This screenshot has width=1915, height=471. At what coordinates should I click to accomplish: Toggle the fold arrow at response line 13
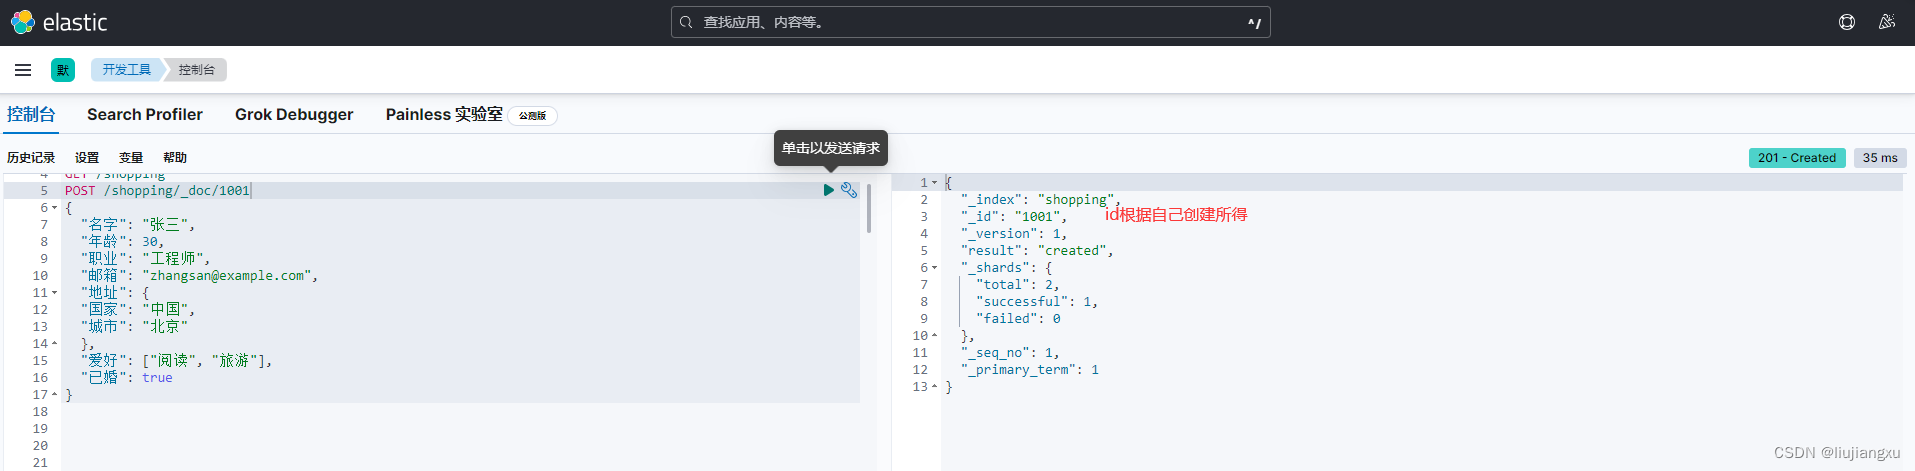click(935, 387)
